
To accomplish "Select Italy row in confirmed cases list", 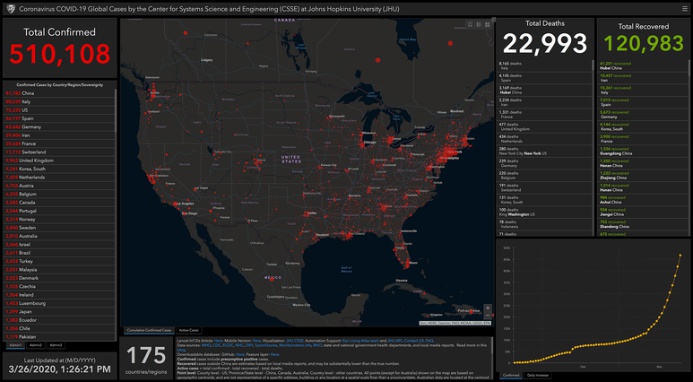I will point(59,102).
